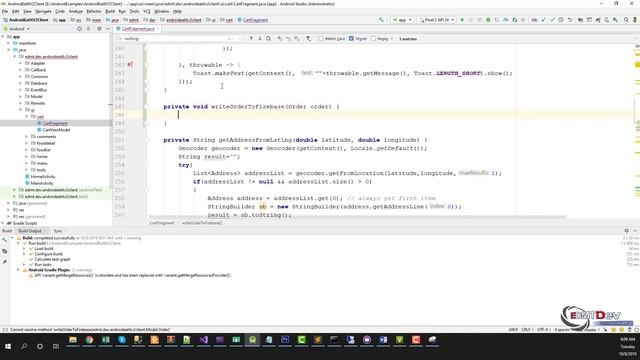
Task: Click the writeOrderToFirebase breadcrumb below editor
Action: coord(202,223)
